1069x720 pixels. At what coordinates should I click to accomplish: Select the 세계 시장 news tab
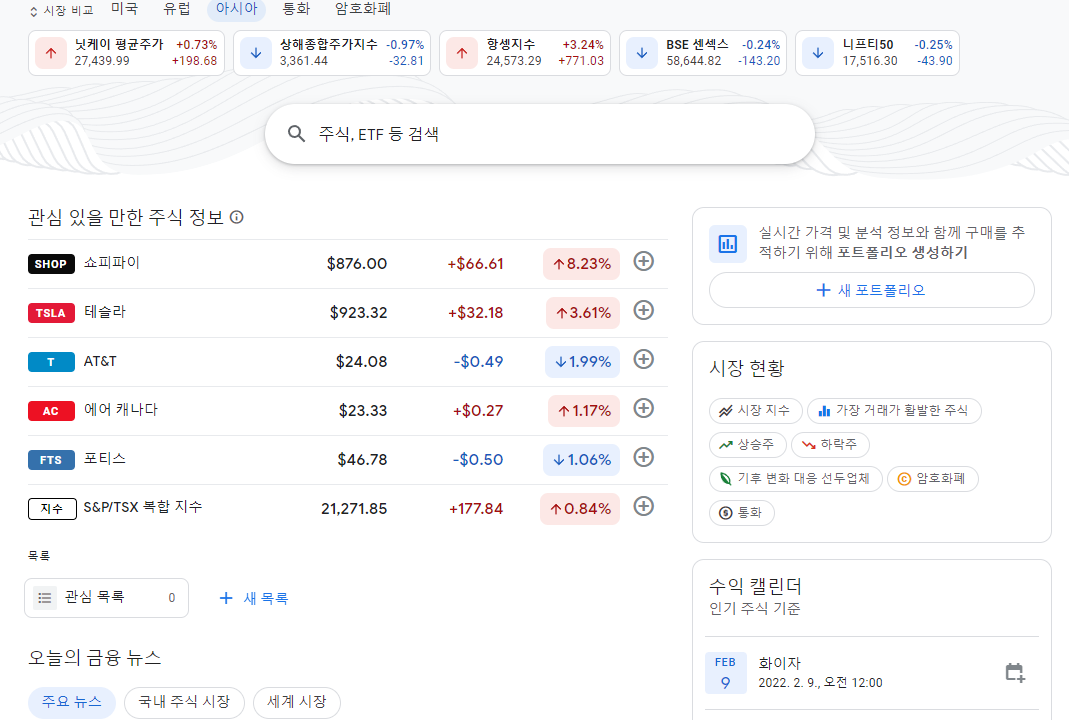click(297, 702)
